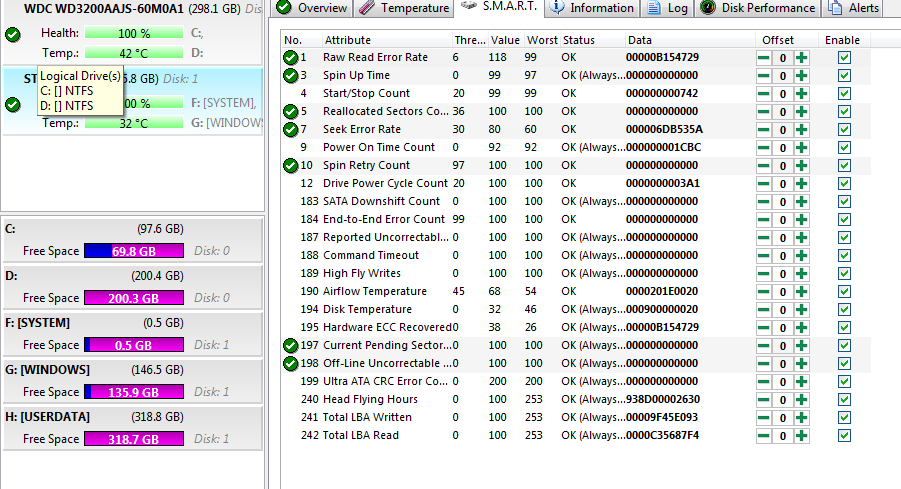Increase offset for Total LBA Written
This screenshot has height=489, width=901.
[802, 418]
